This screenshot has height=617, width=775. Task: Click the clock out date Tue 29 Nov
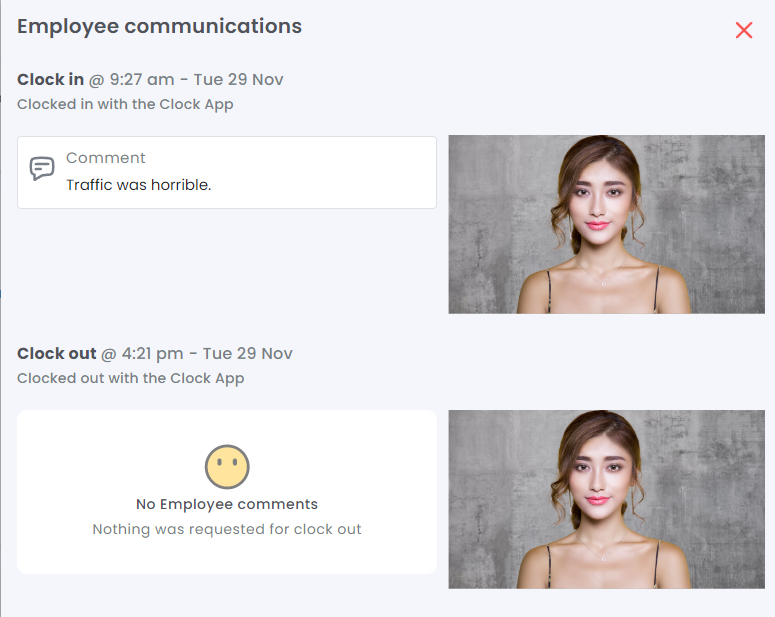247,354
